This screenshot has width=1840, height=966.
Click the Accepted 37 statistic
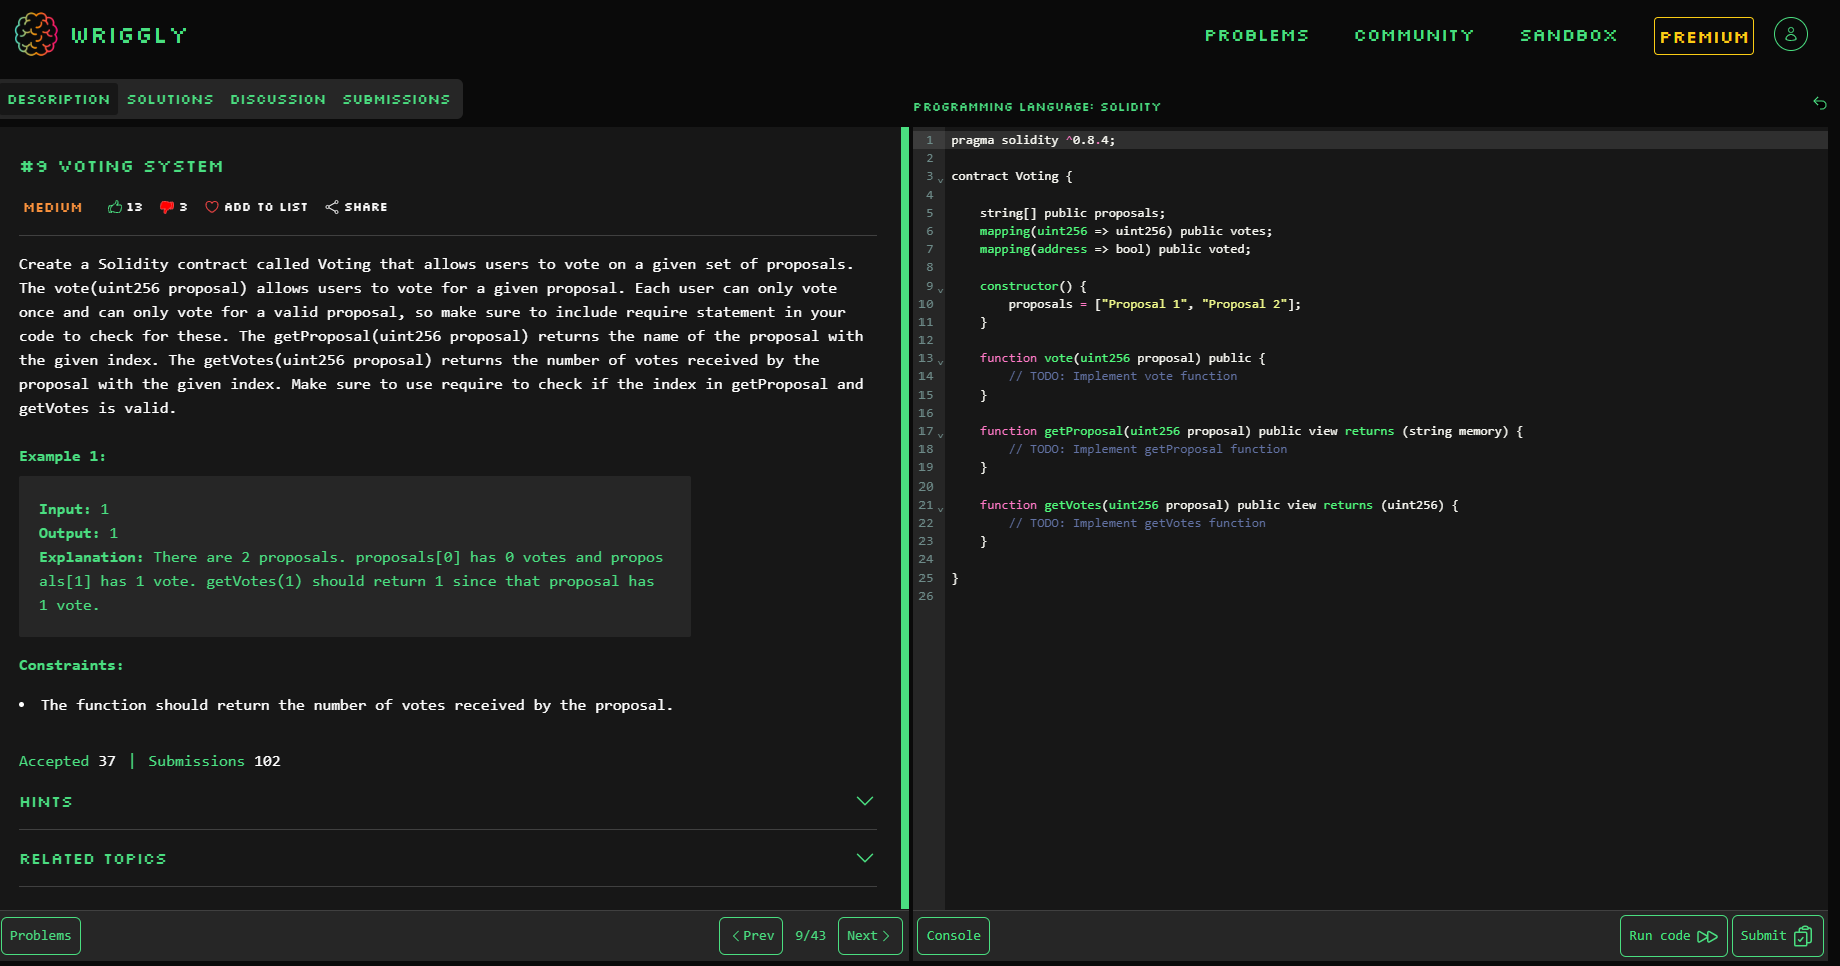tap(67, 761)
